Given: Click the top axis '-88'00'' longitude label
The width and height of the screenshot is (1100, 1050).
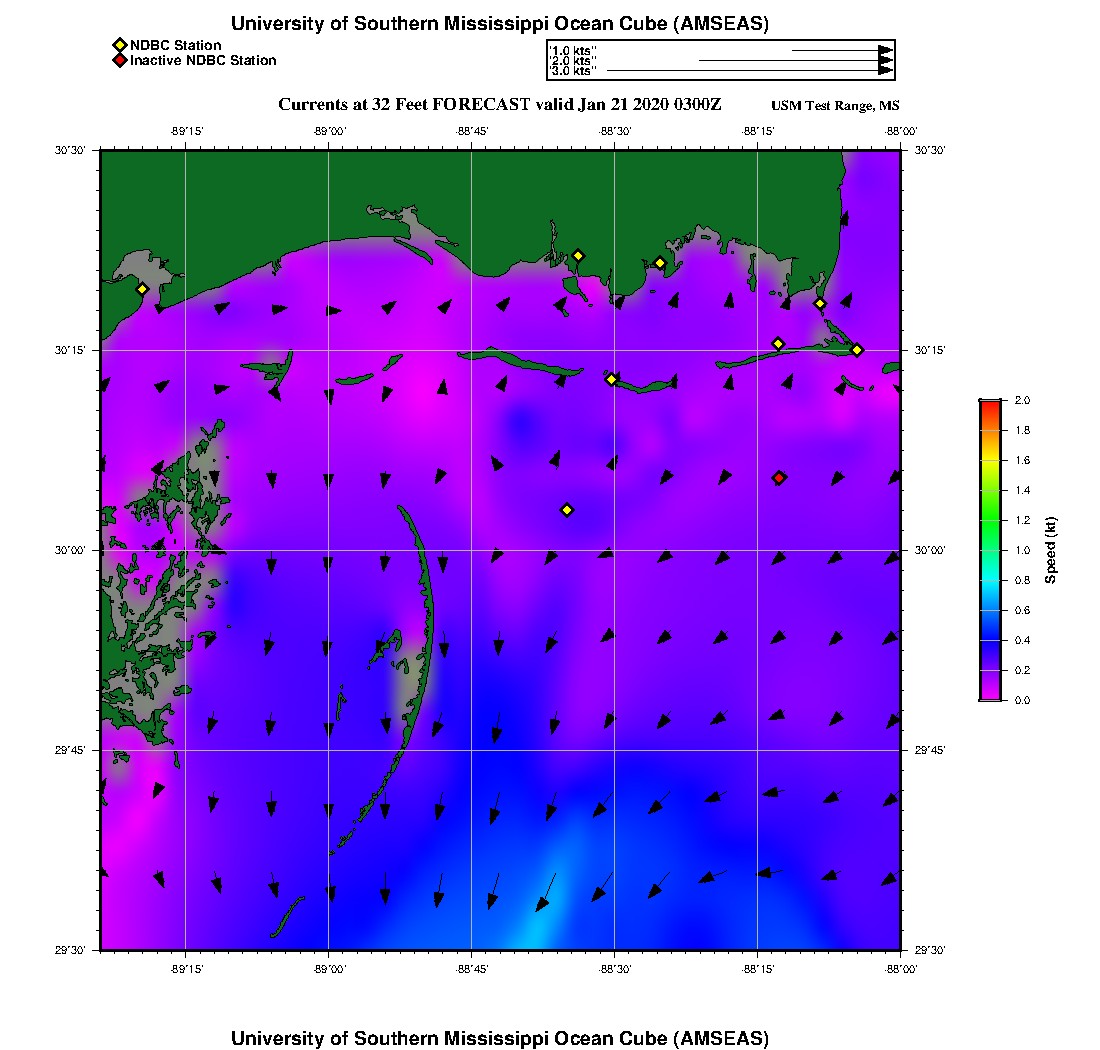Looking at the screenshot, I should [901, 131].
